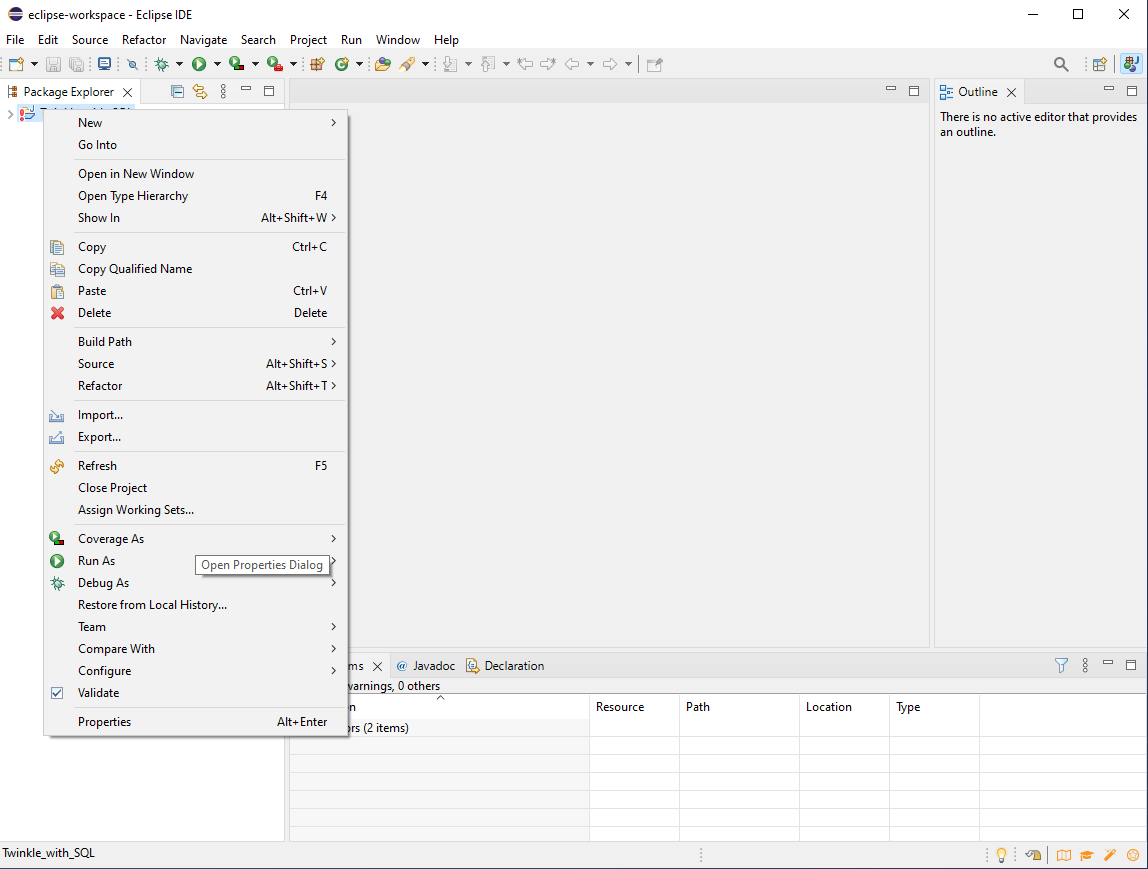Click the New wizard toolbar icon
Screen dimensions: 1148x869
(16, 64)
